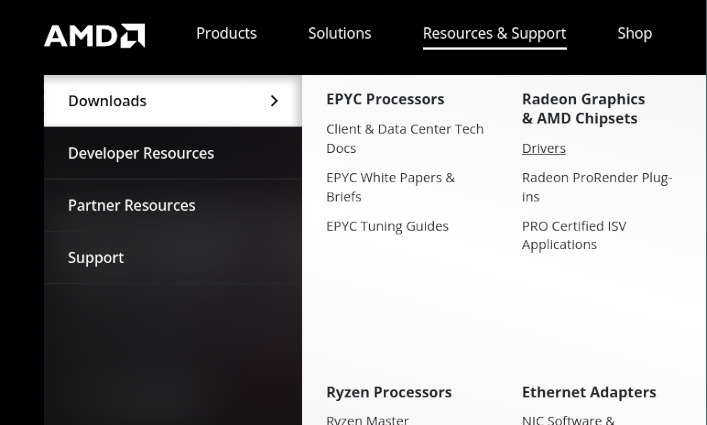The height and width of the screenshot is (425, 707).
Task: Click the EPYC Processors heading
Action: click(385, 99)
